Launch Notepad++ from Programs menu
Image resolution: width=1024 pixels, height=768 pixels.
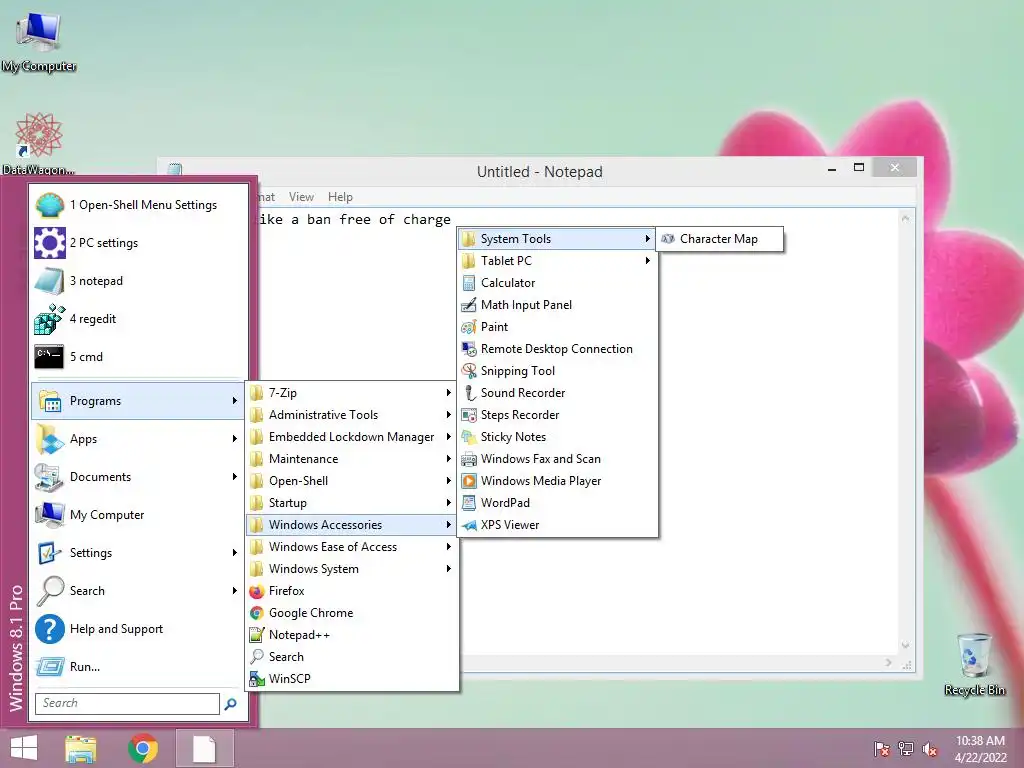point(351,635)
